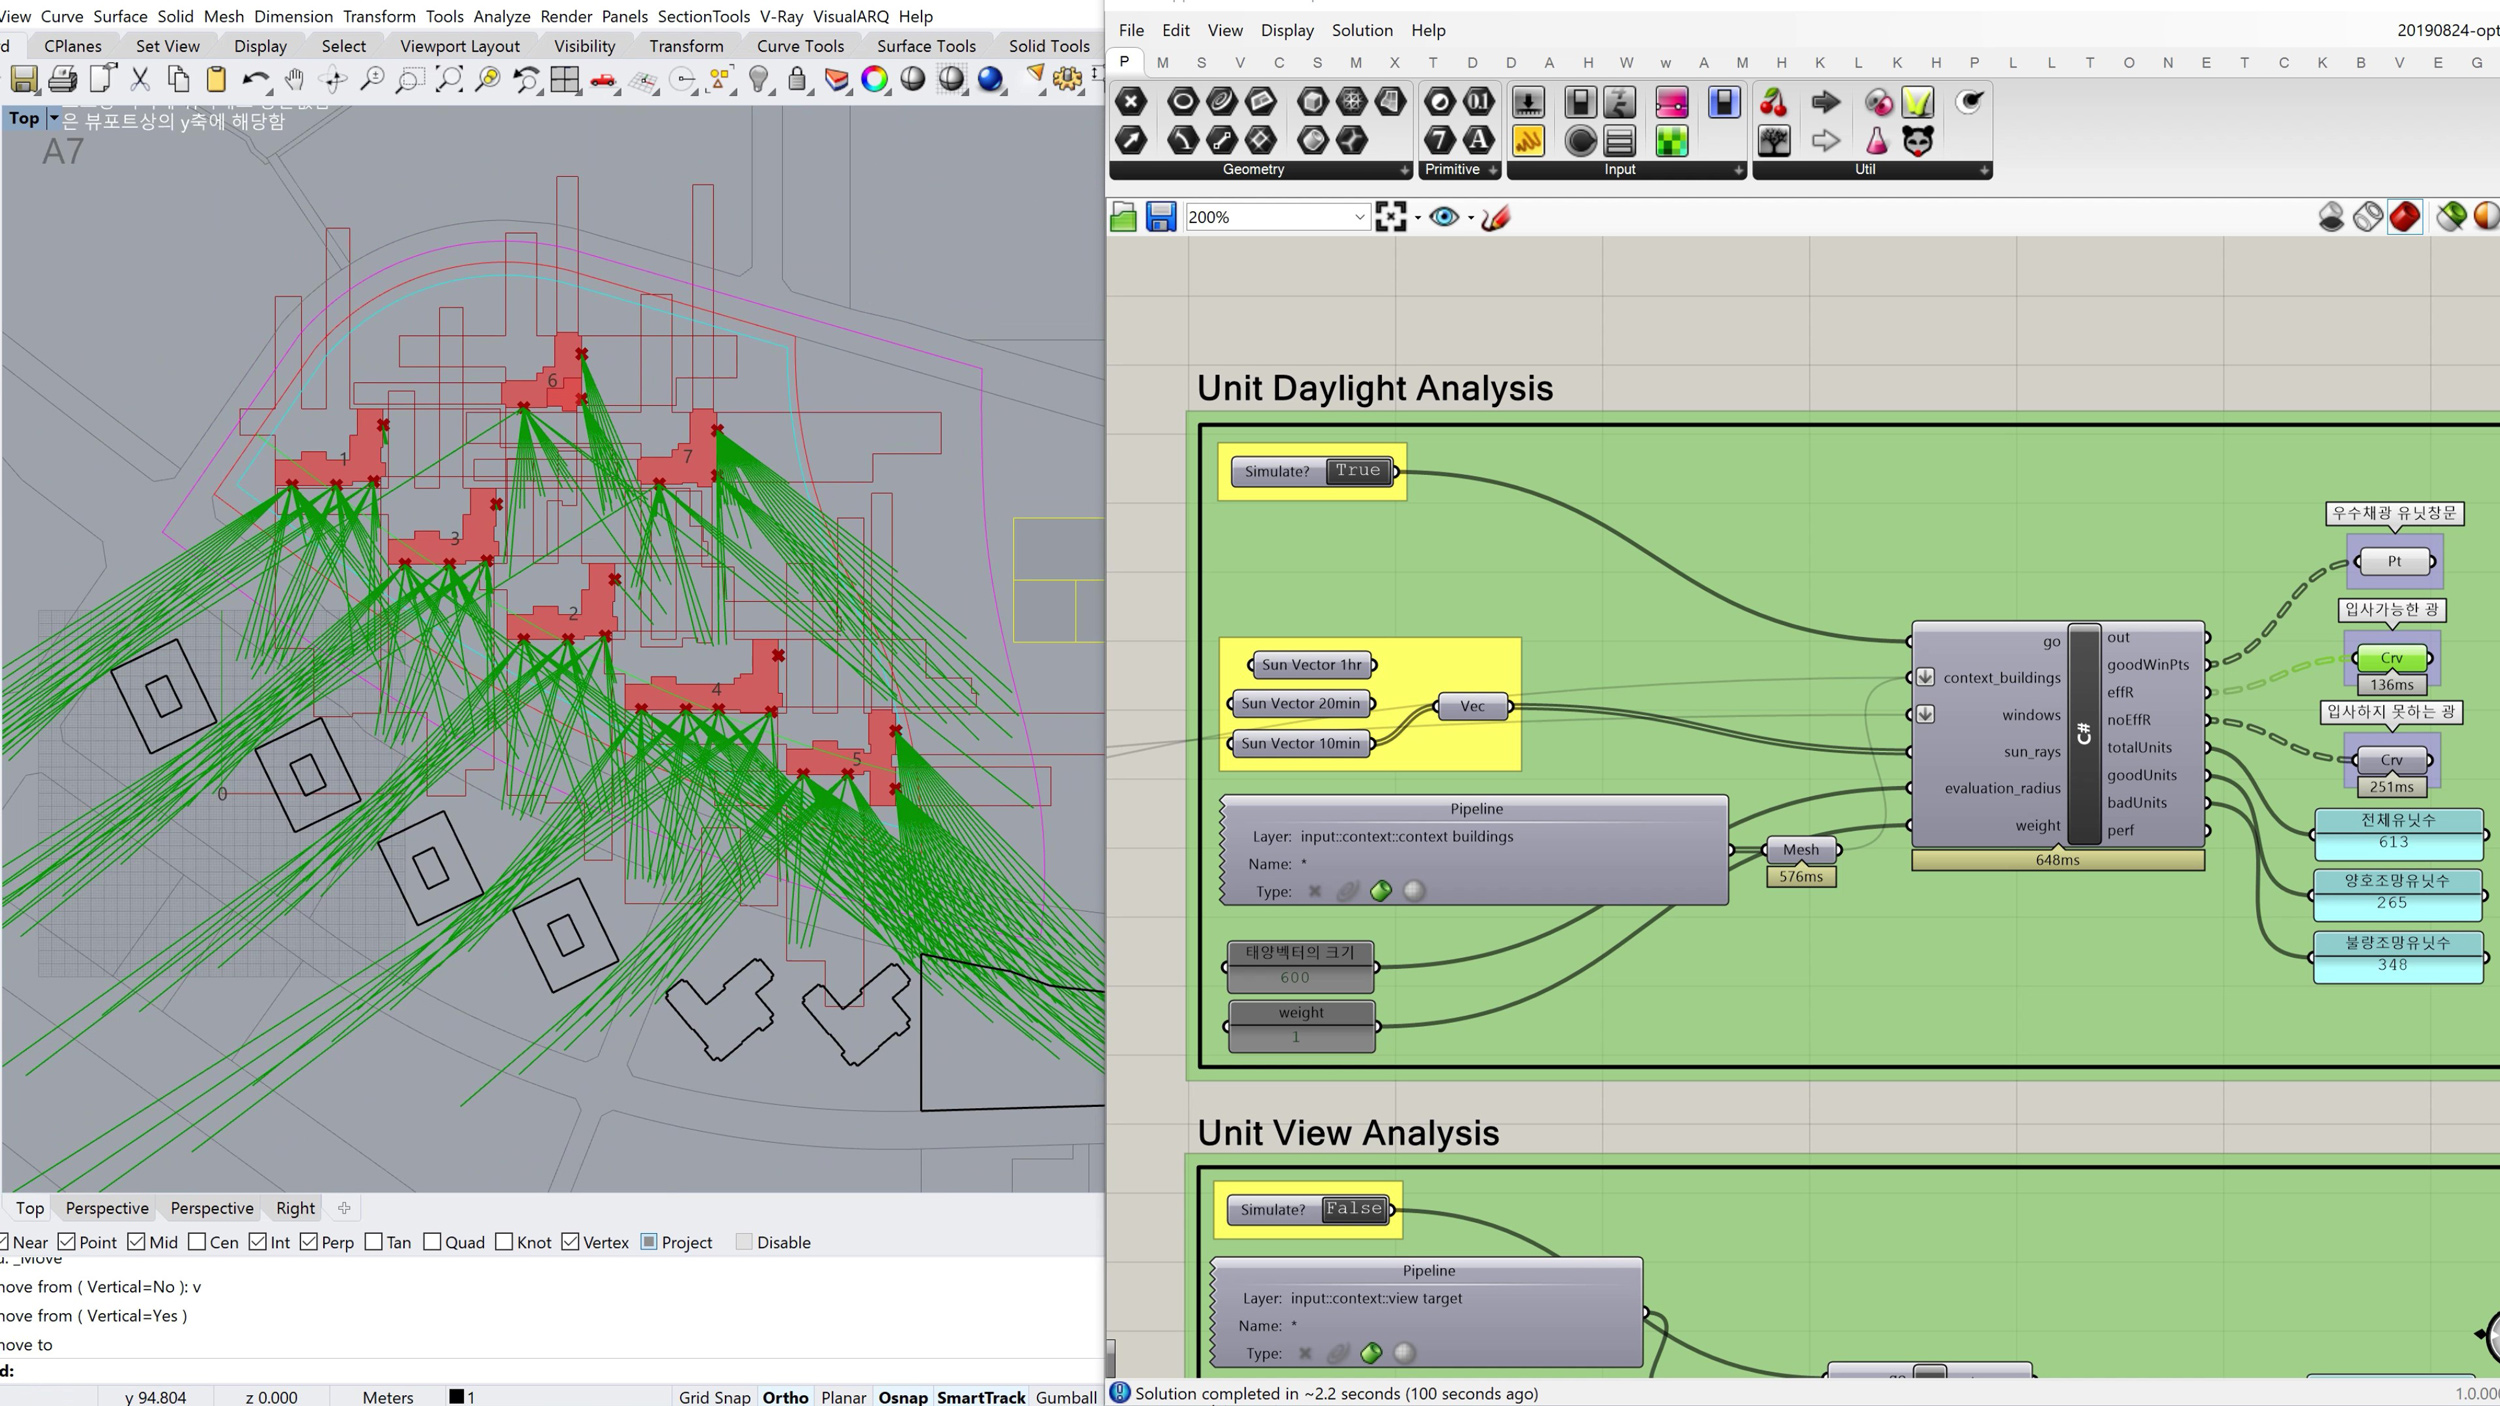Open the color wheel Properties icon
This screenshot has width=2500, height=1406.
pos(875,79)
